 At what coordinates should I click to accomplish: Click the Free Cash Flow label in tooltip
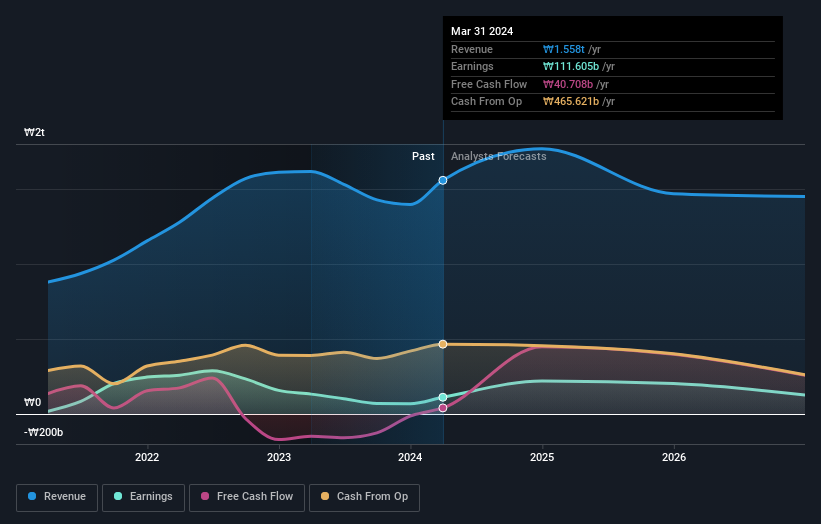[x=489, y=84]
